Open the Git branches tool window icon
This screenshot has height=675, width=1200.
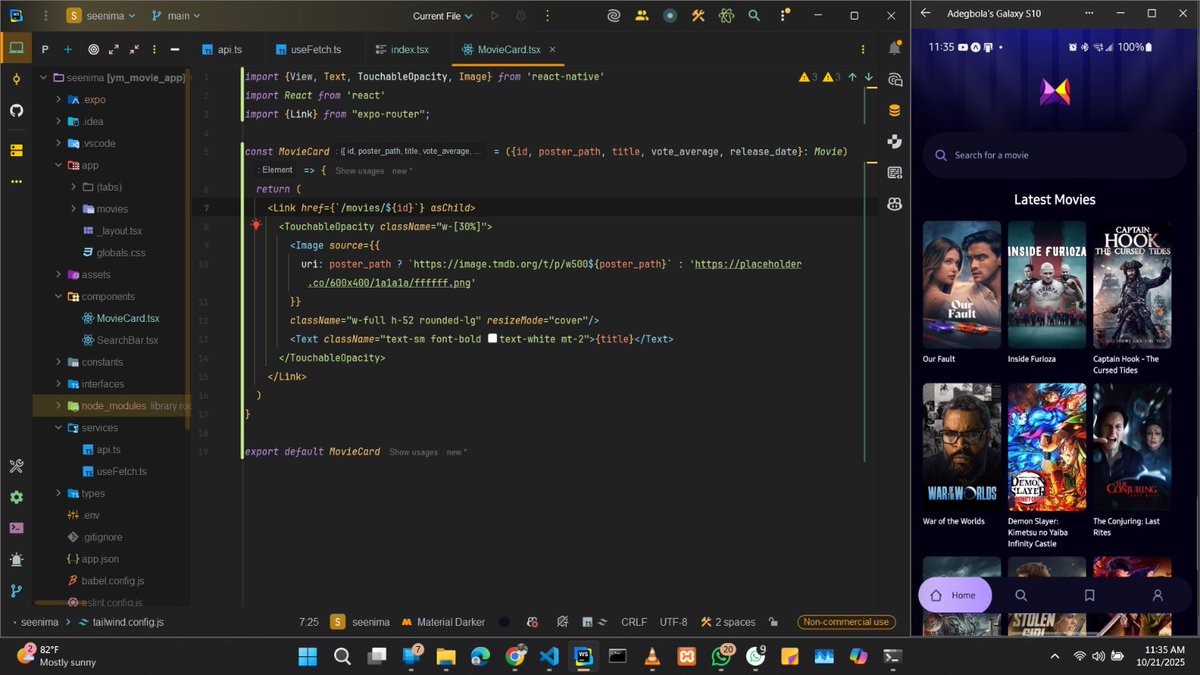coord(16,591)
